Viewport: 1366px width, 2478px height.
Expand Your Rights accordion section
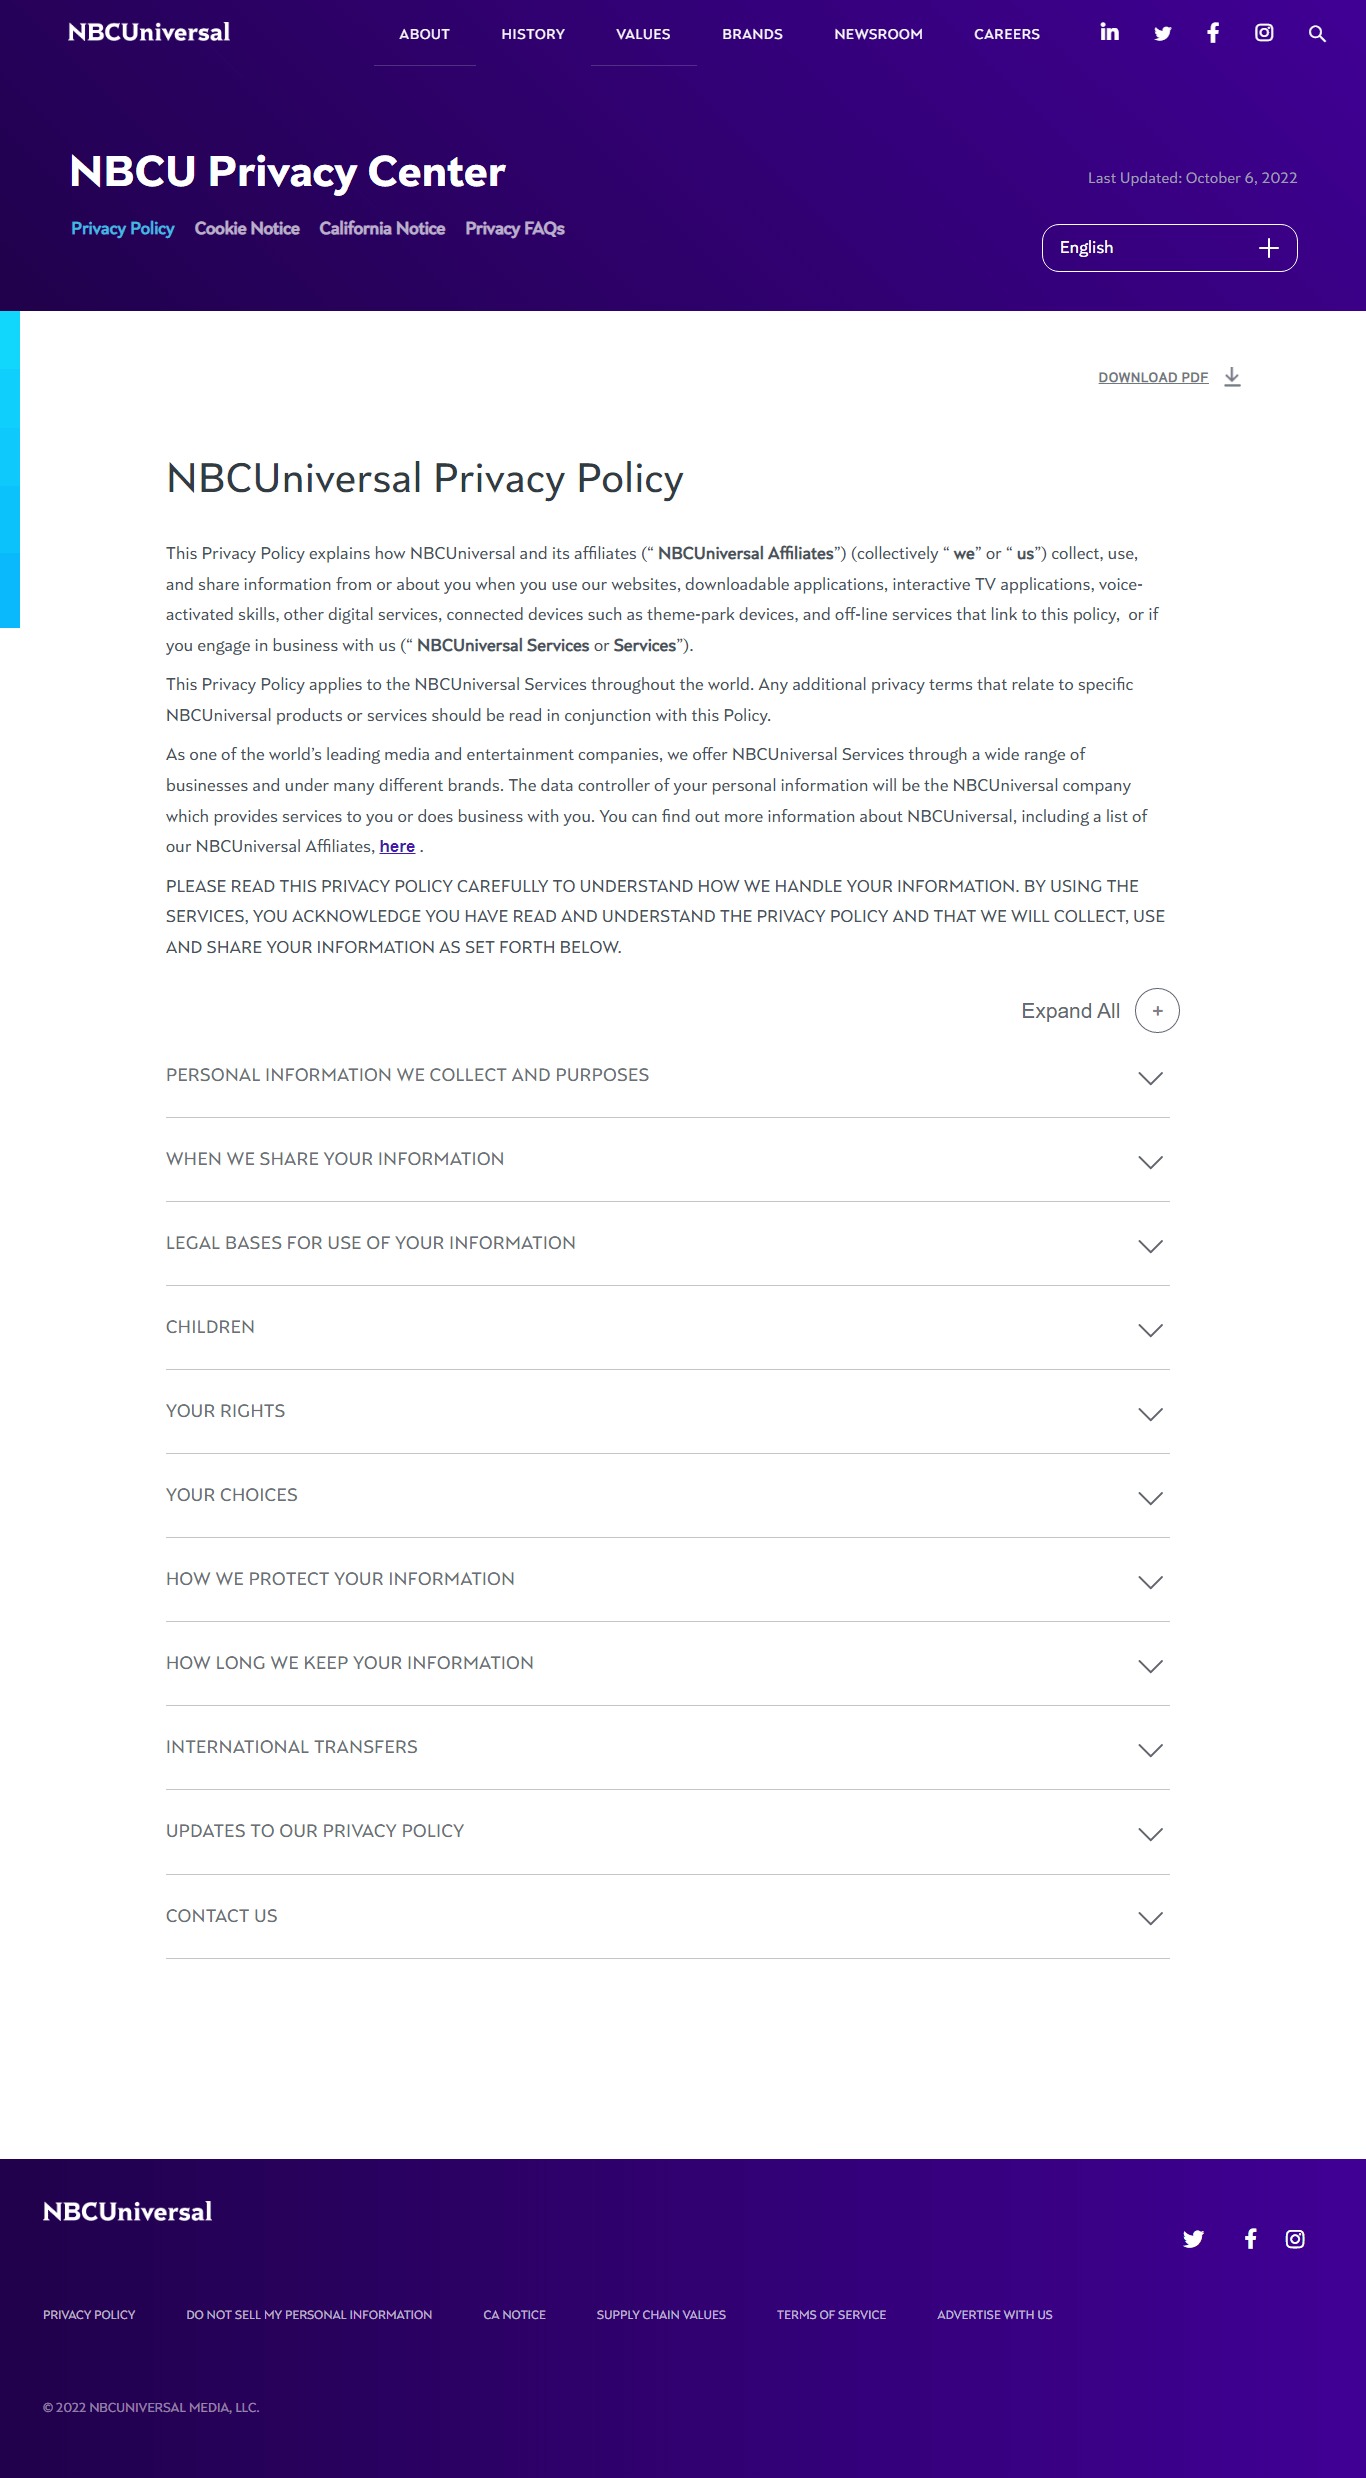pos(667,1411)
